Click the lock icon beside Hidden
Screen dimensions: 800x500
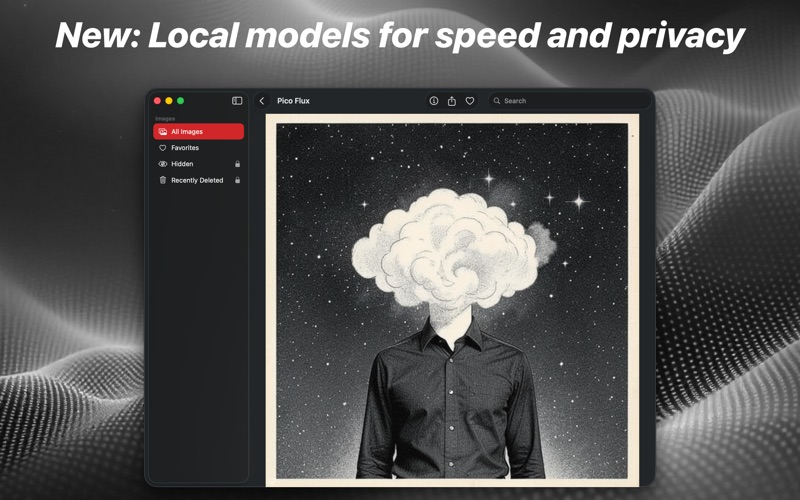click(237, 164)
